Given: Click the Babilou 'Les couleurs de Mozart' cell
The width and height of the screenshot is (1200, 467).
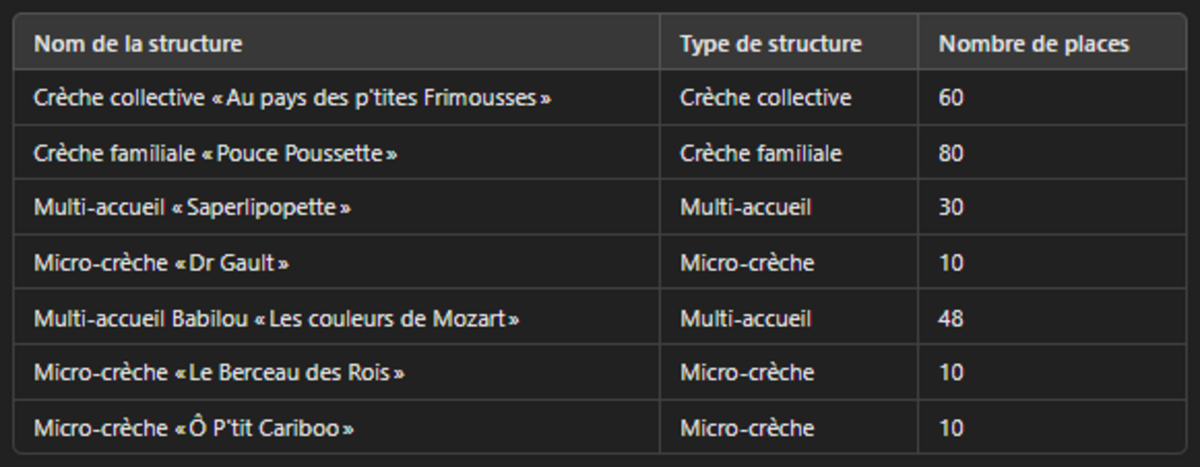Looking at the screenshot, I should 277,319.
